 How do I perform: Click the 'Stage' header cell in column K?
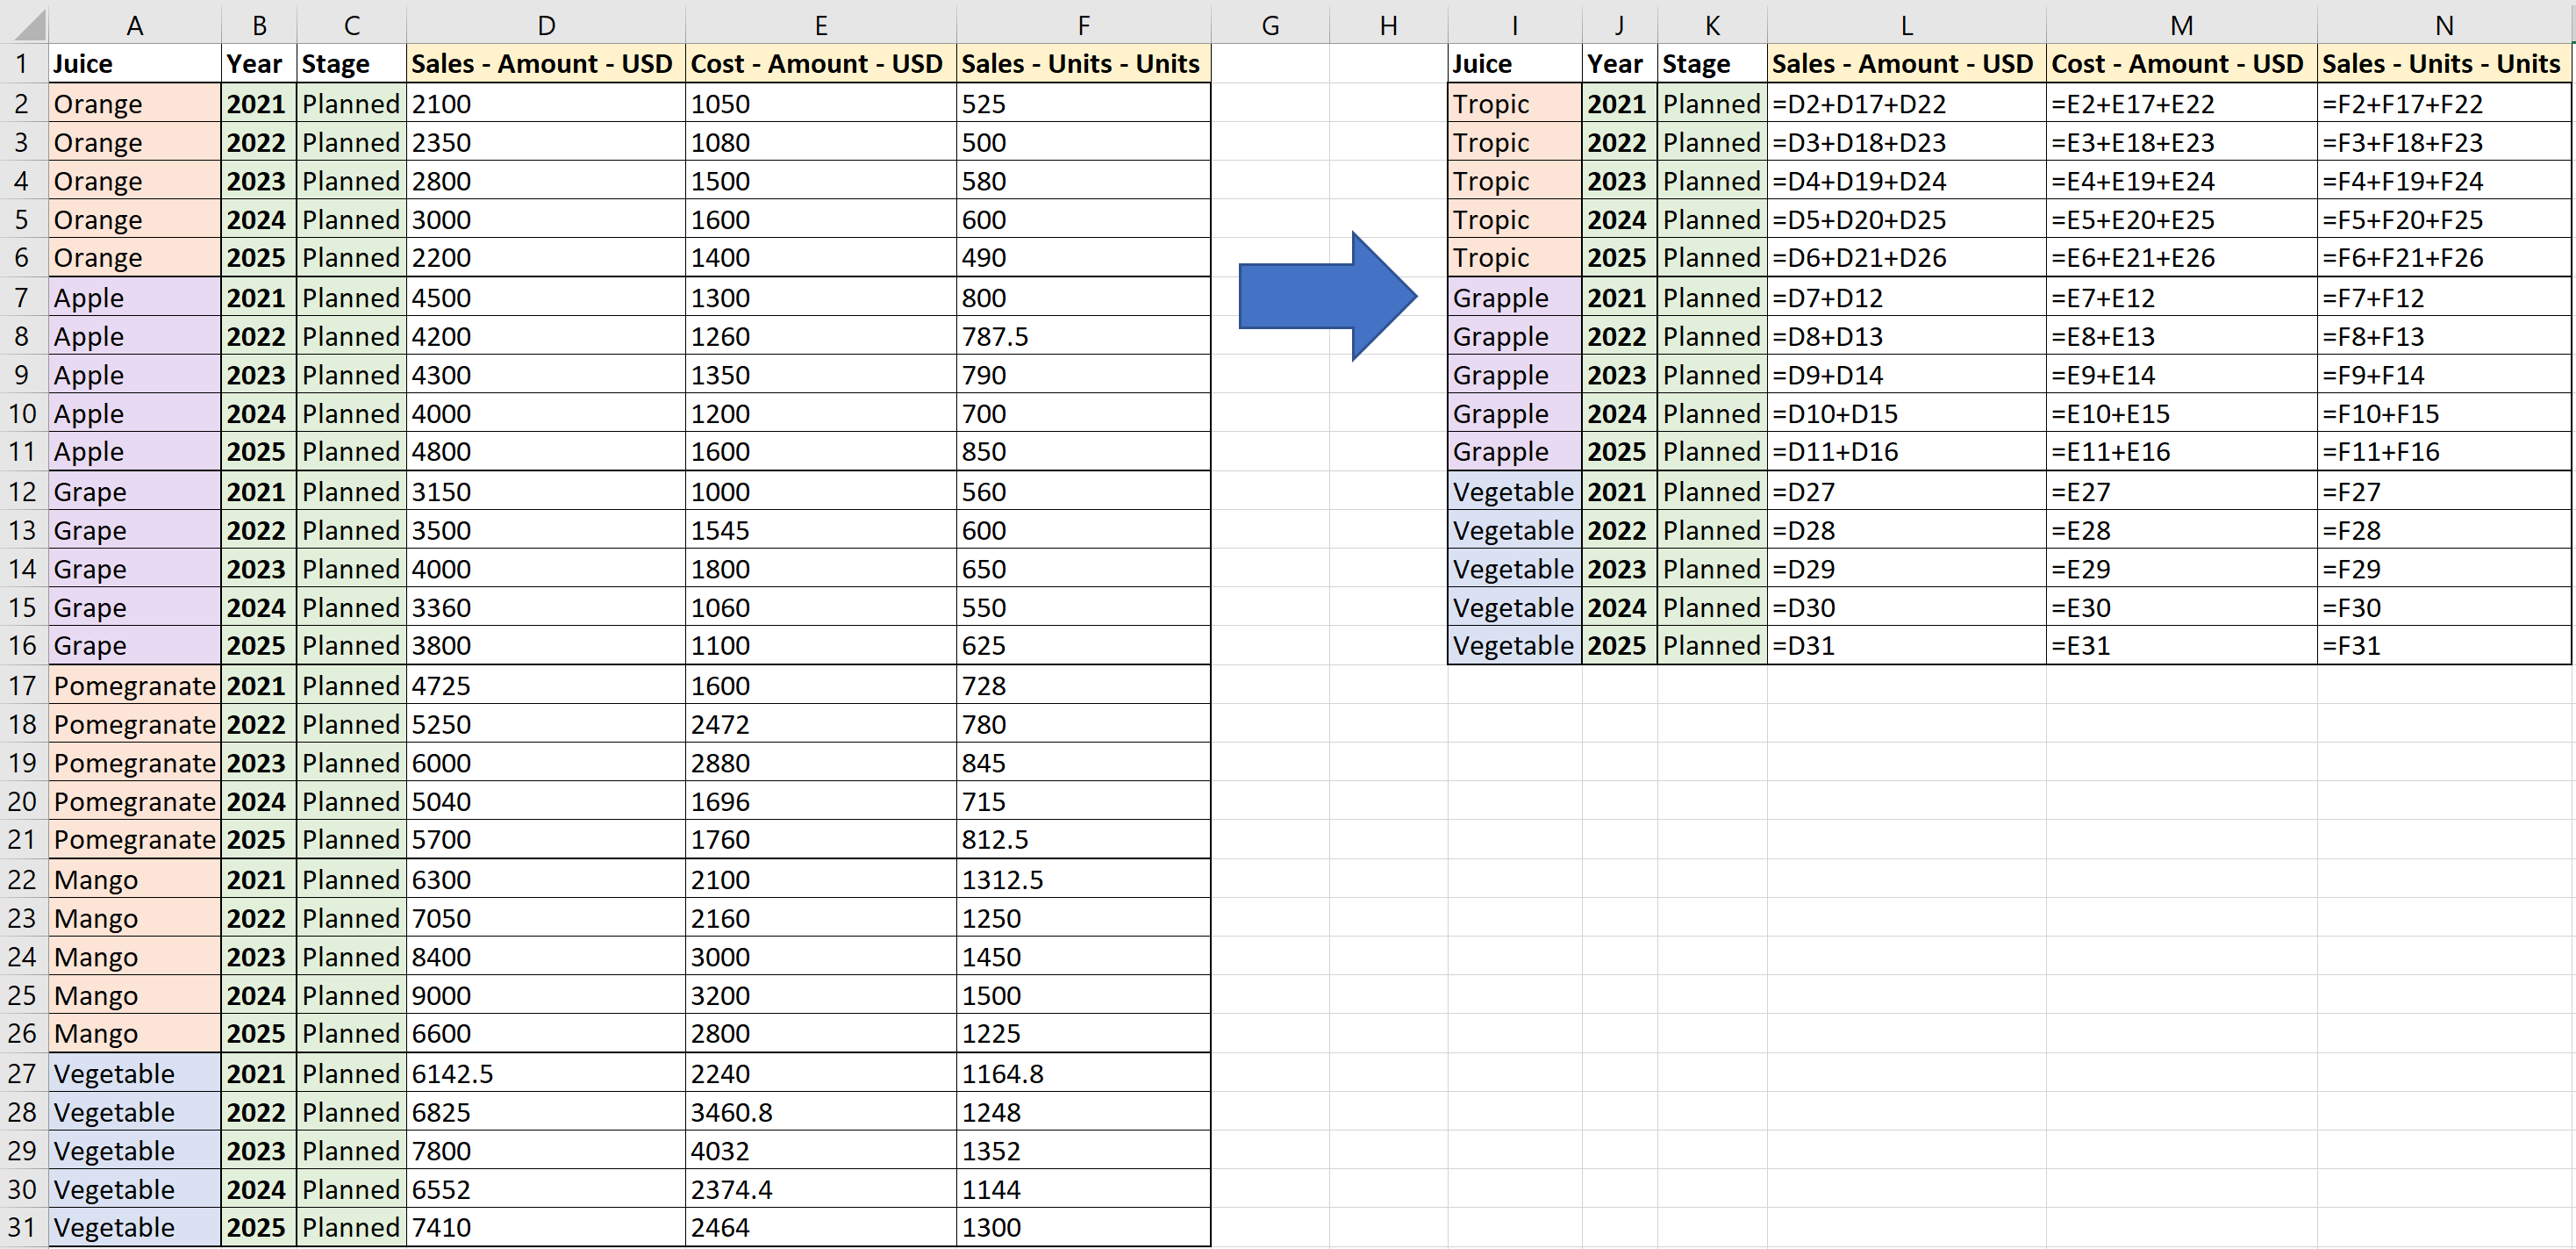1711,63
